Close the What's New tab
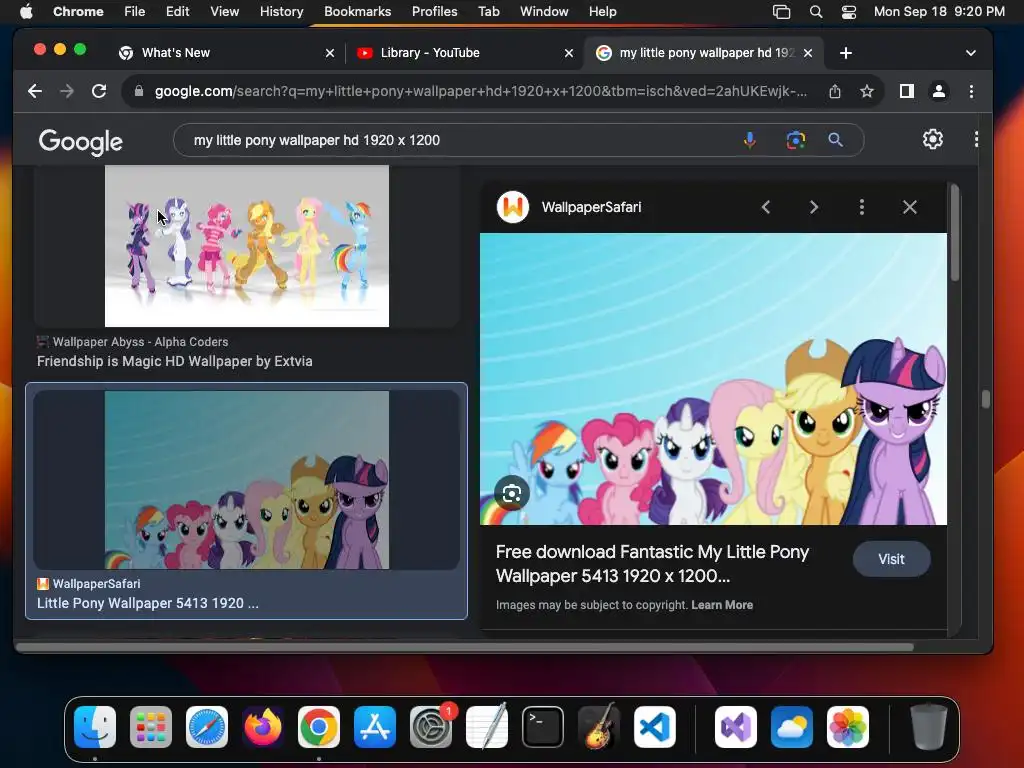The height and width of the screenshot is (768, 1024). tap(330, 53)
